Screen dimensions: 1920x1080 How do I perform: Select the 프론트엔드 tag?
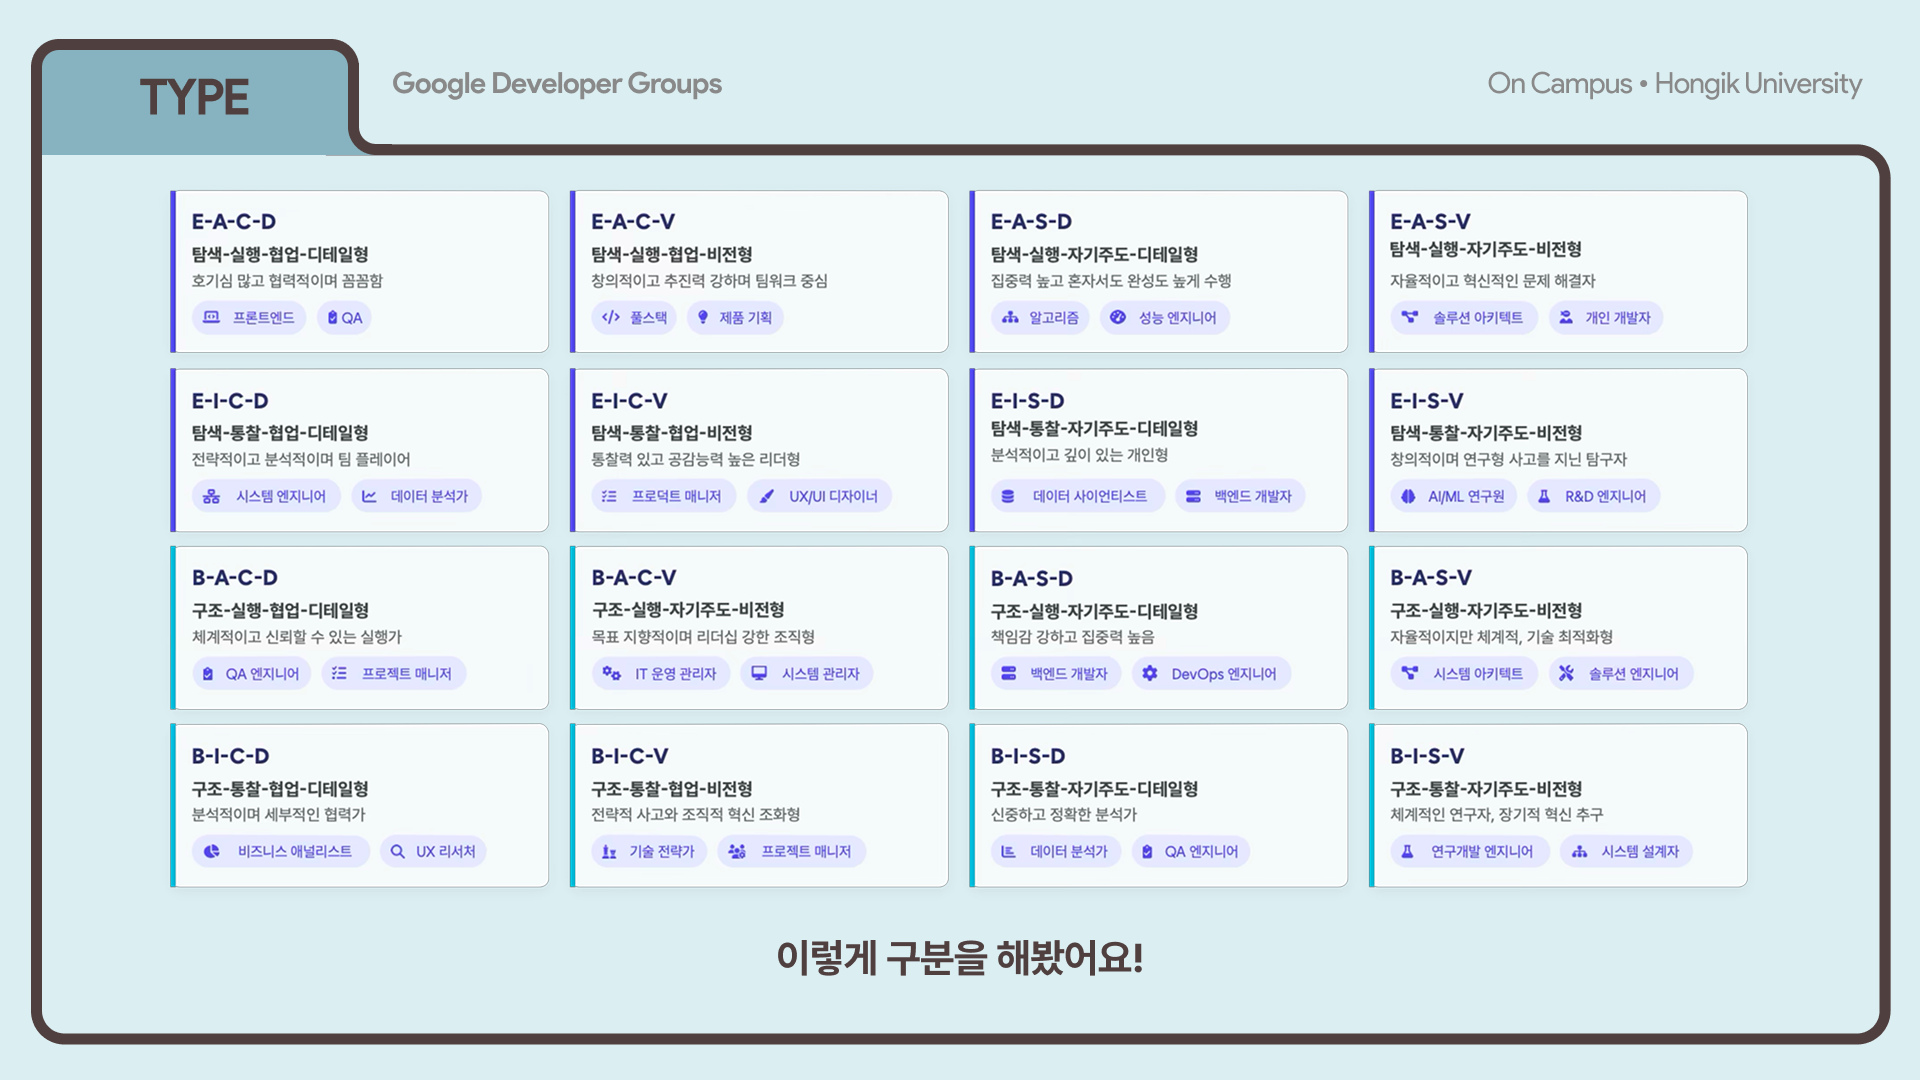(x=249, y=318)
